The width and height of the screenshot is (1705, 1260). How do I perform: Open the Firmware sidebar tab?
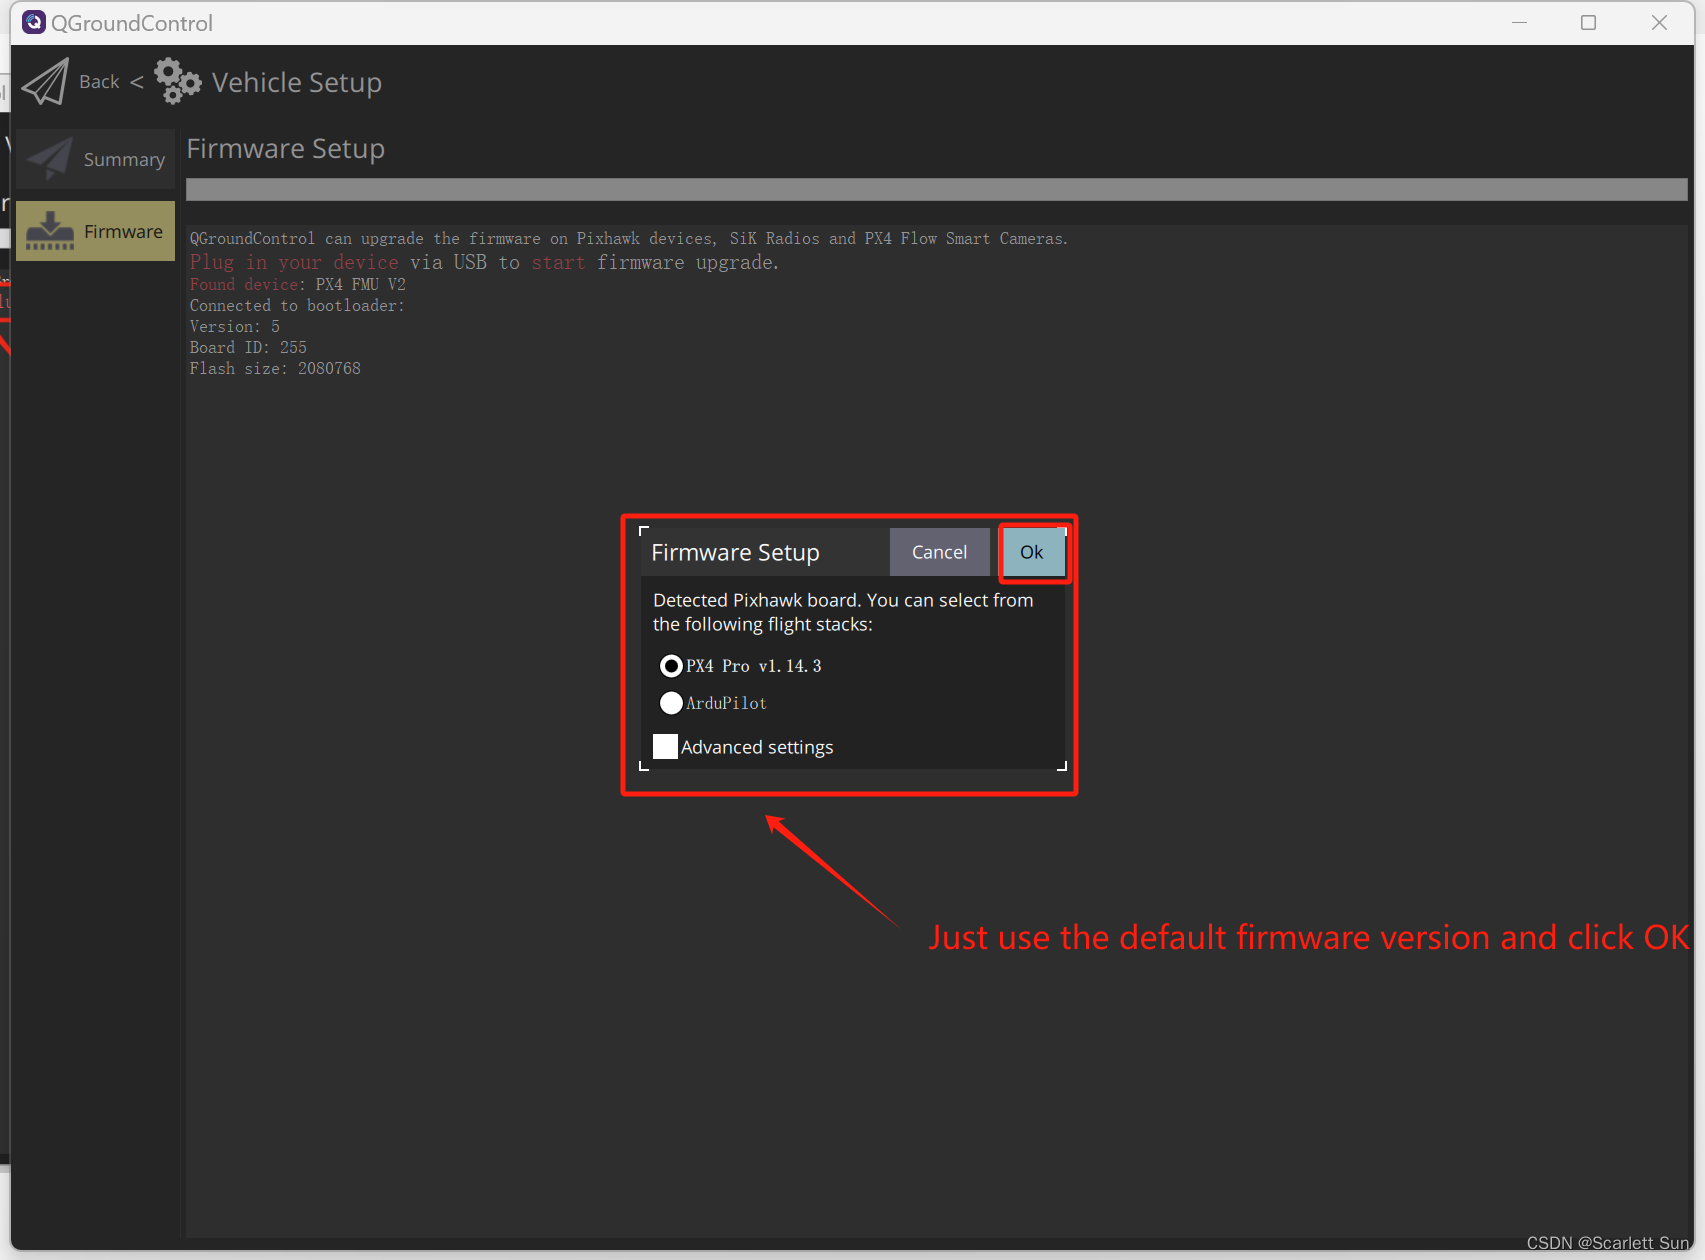(x=95, y=231)
